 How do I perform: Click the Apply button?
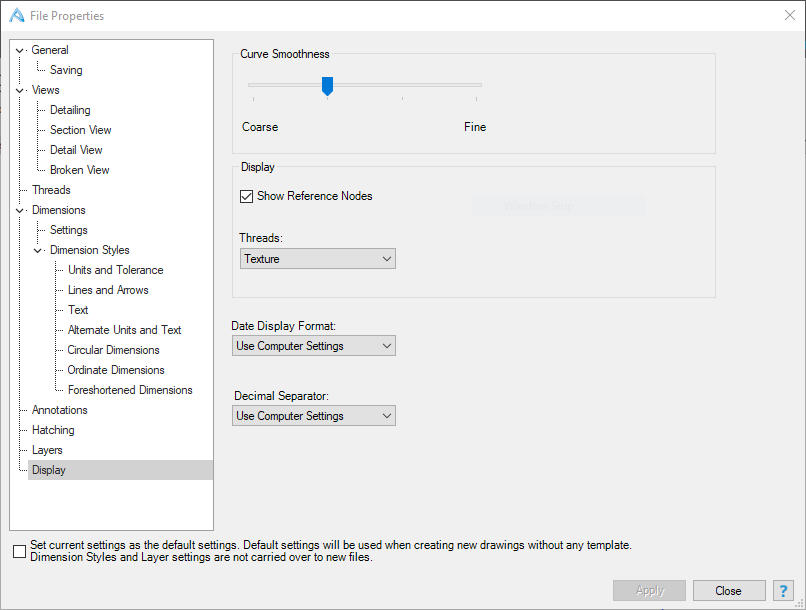click(x=649, y=591)
